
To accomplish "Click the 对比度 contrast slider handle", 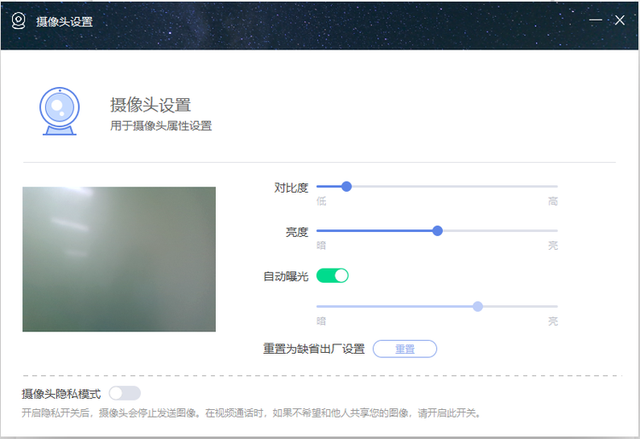I will tap(347, 186).
